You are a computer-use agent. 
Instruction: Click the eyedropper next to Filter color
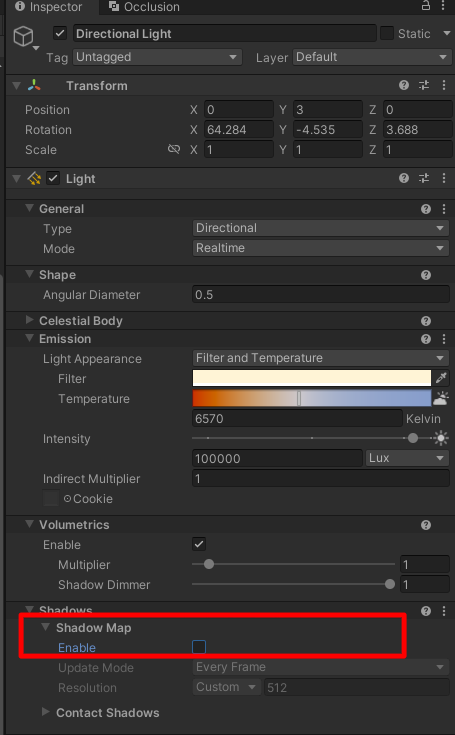click(x=441, y=378)
